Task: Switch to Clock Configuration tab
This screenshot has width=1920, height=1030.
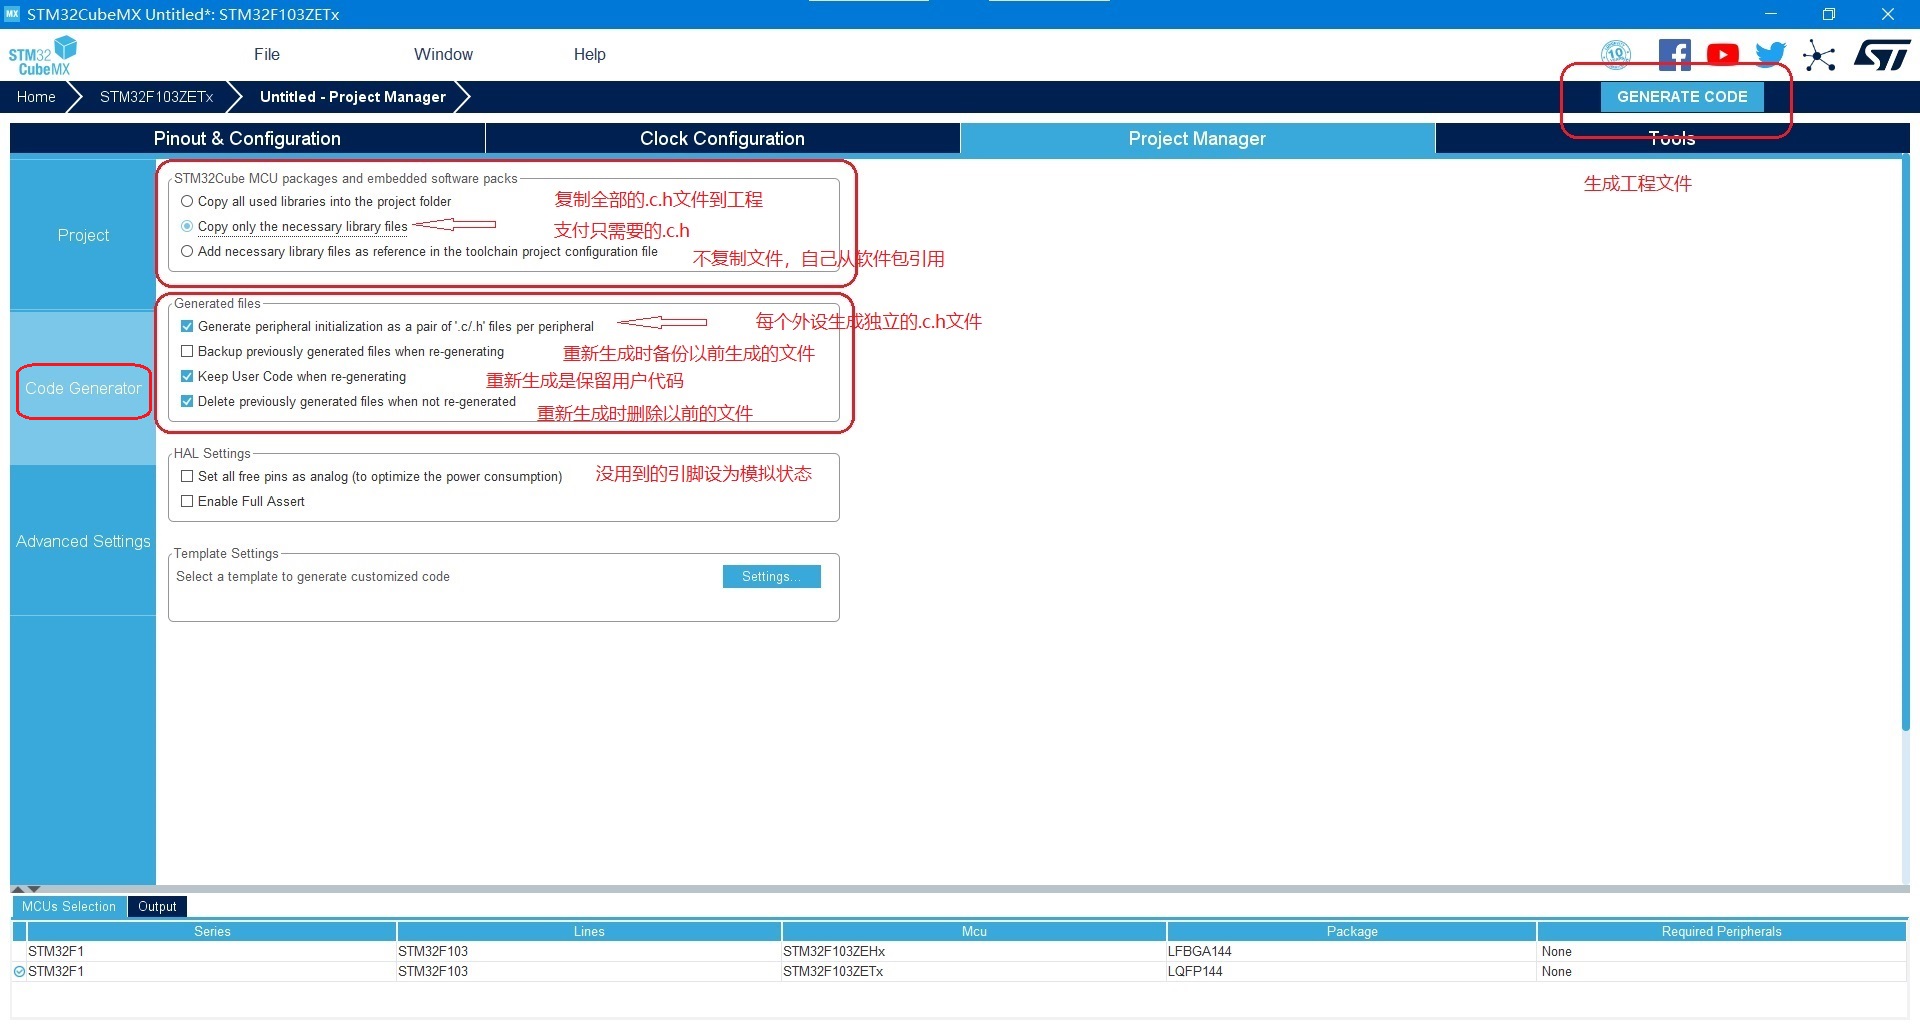Action: pos(722,138)
